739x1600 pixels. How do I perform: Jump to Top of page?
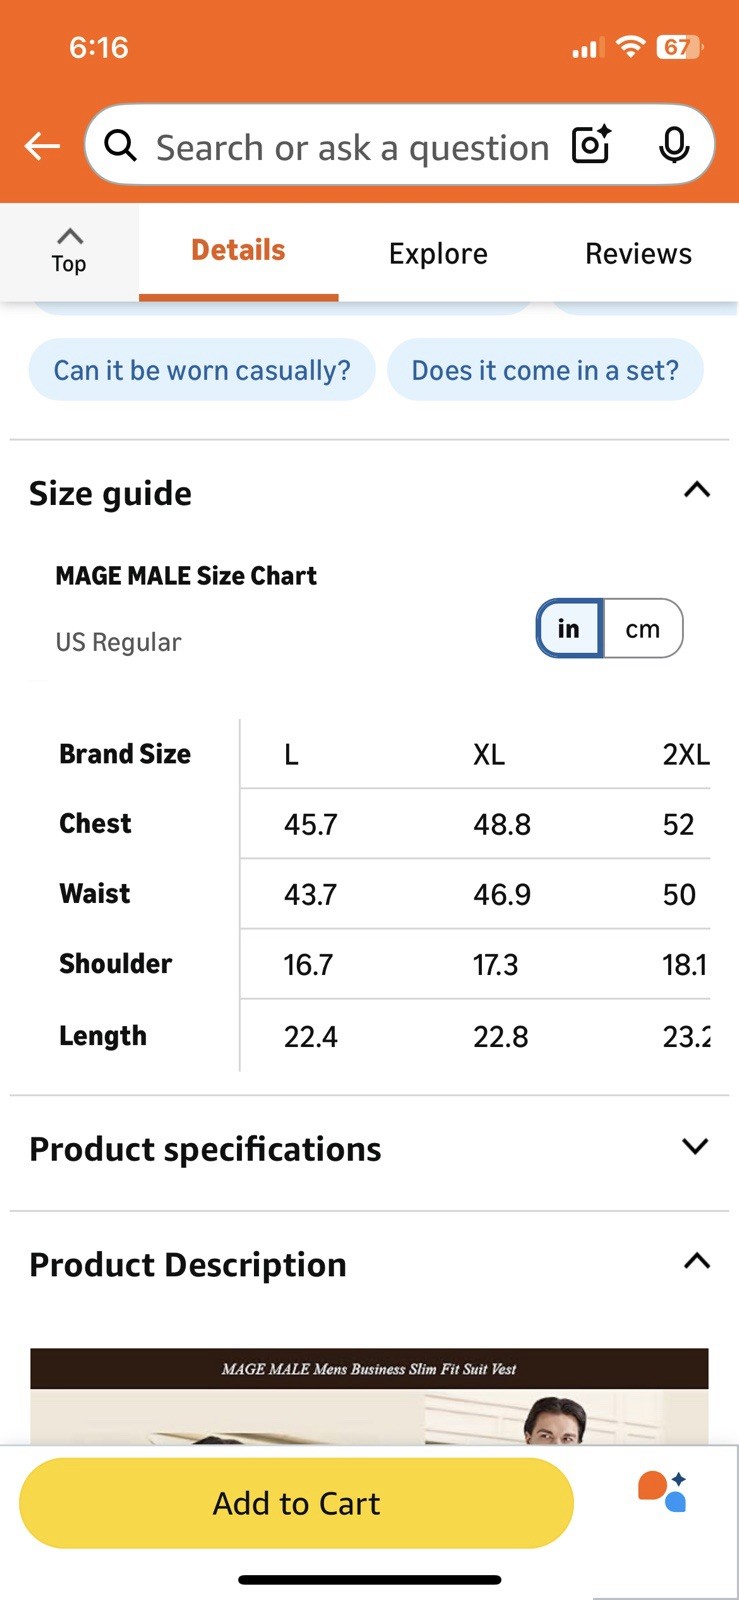(x=69, y=251)
